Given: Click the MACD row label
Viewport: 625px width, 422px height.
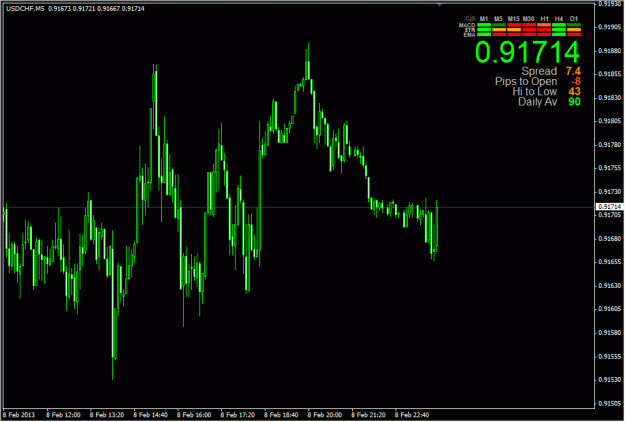Looking at the screenshot, I should coord(467,25).
